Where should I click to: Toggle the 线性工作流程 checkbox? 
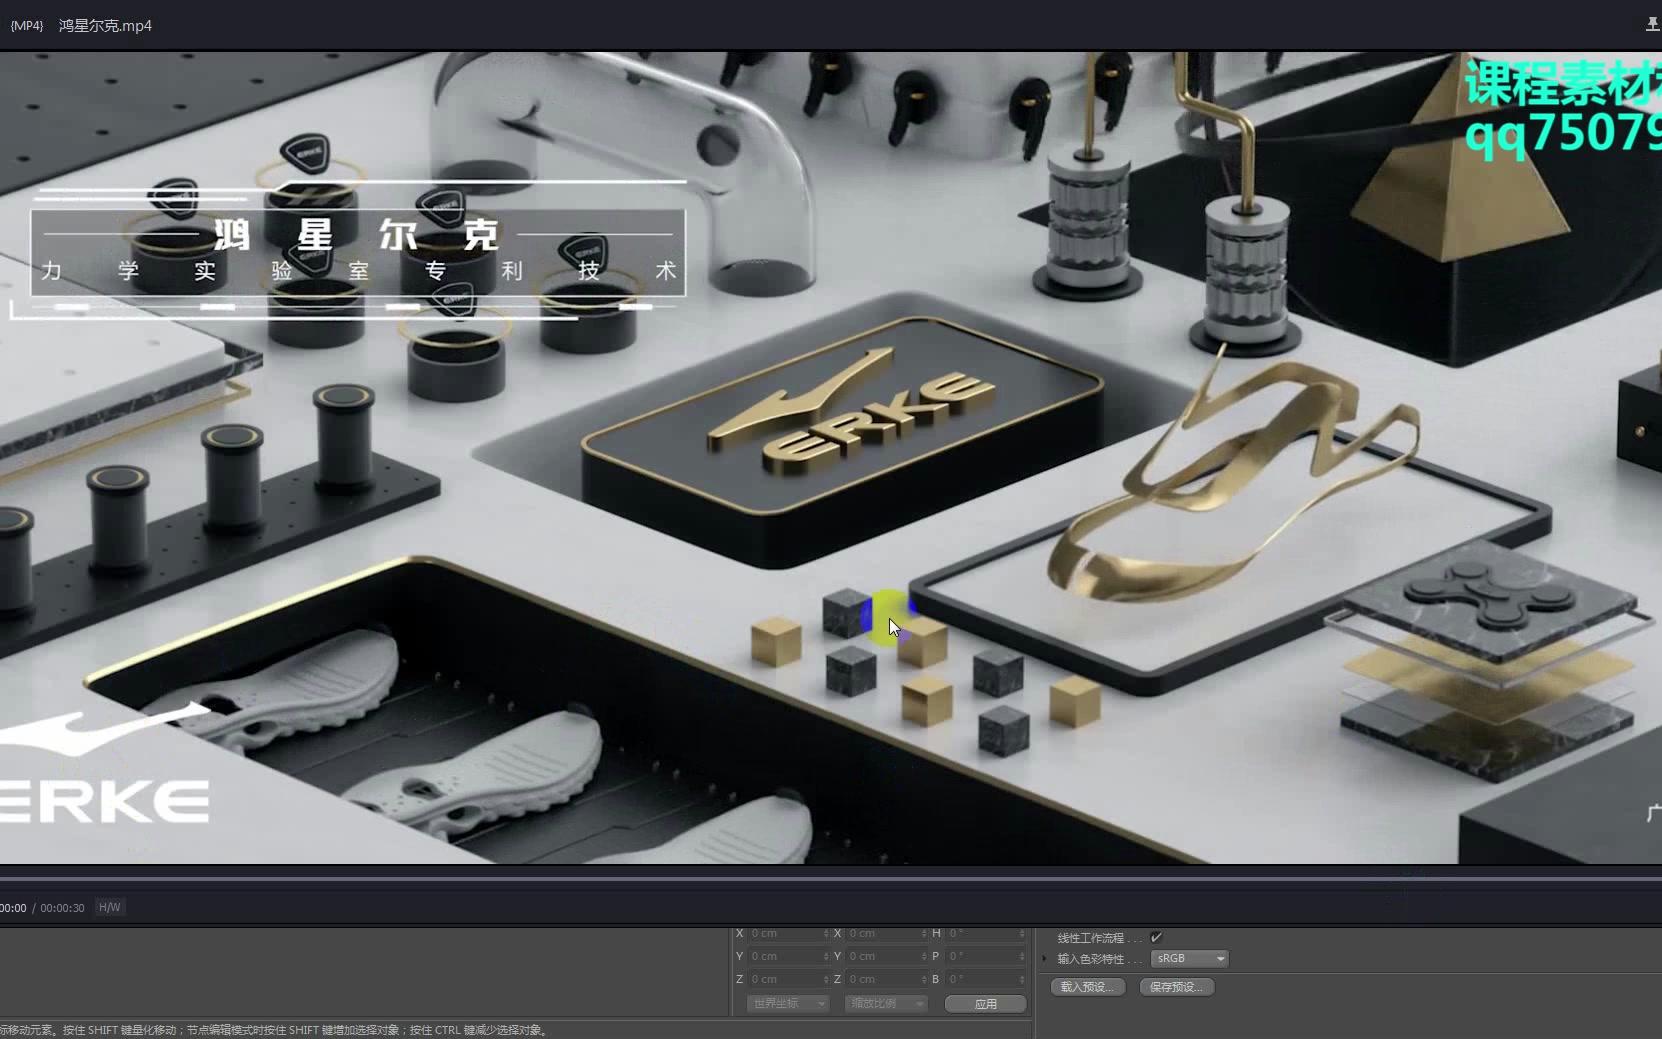(1156, 938)
